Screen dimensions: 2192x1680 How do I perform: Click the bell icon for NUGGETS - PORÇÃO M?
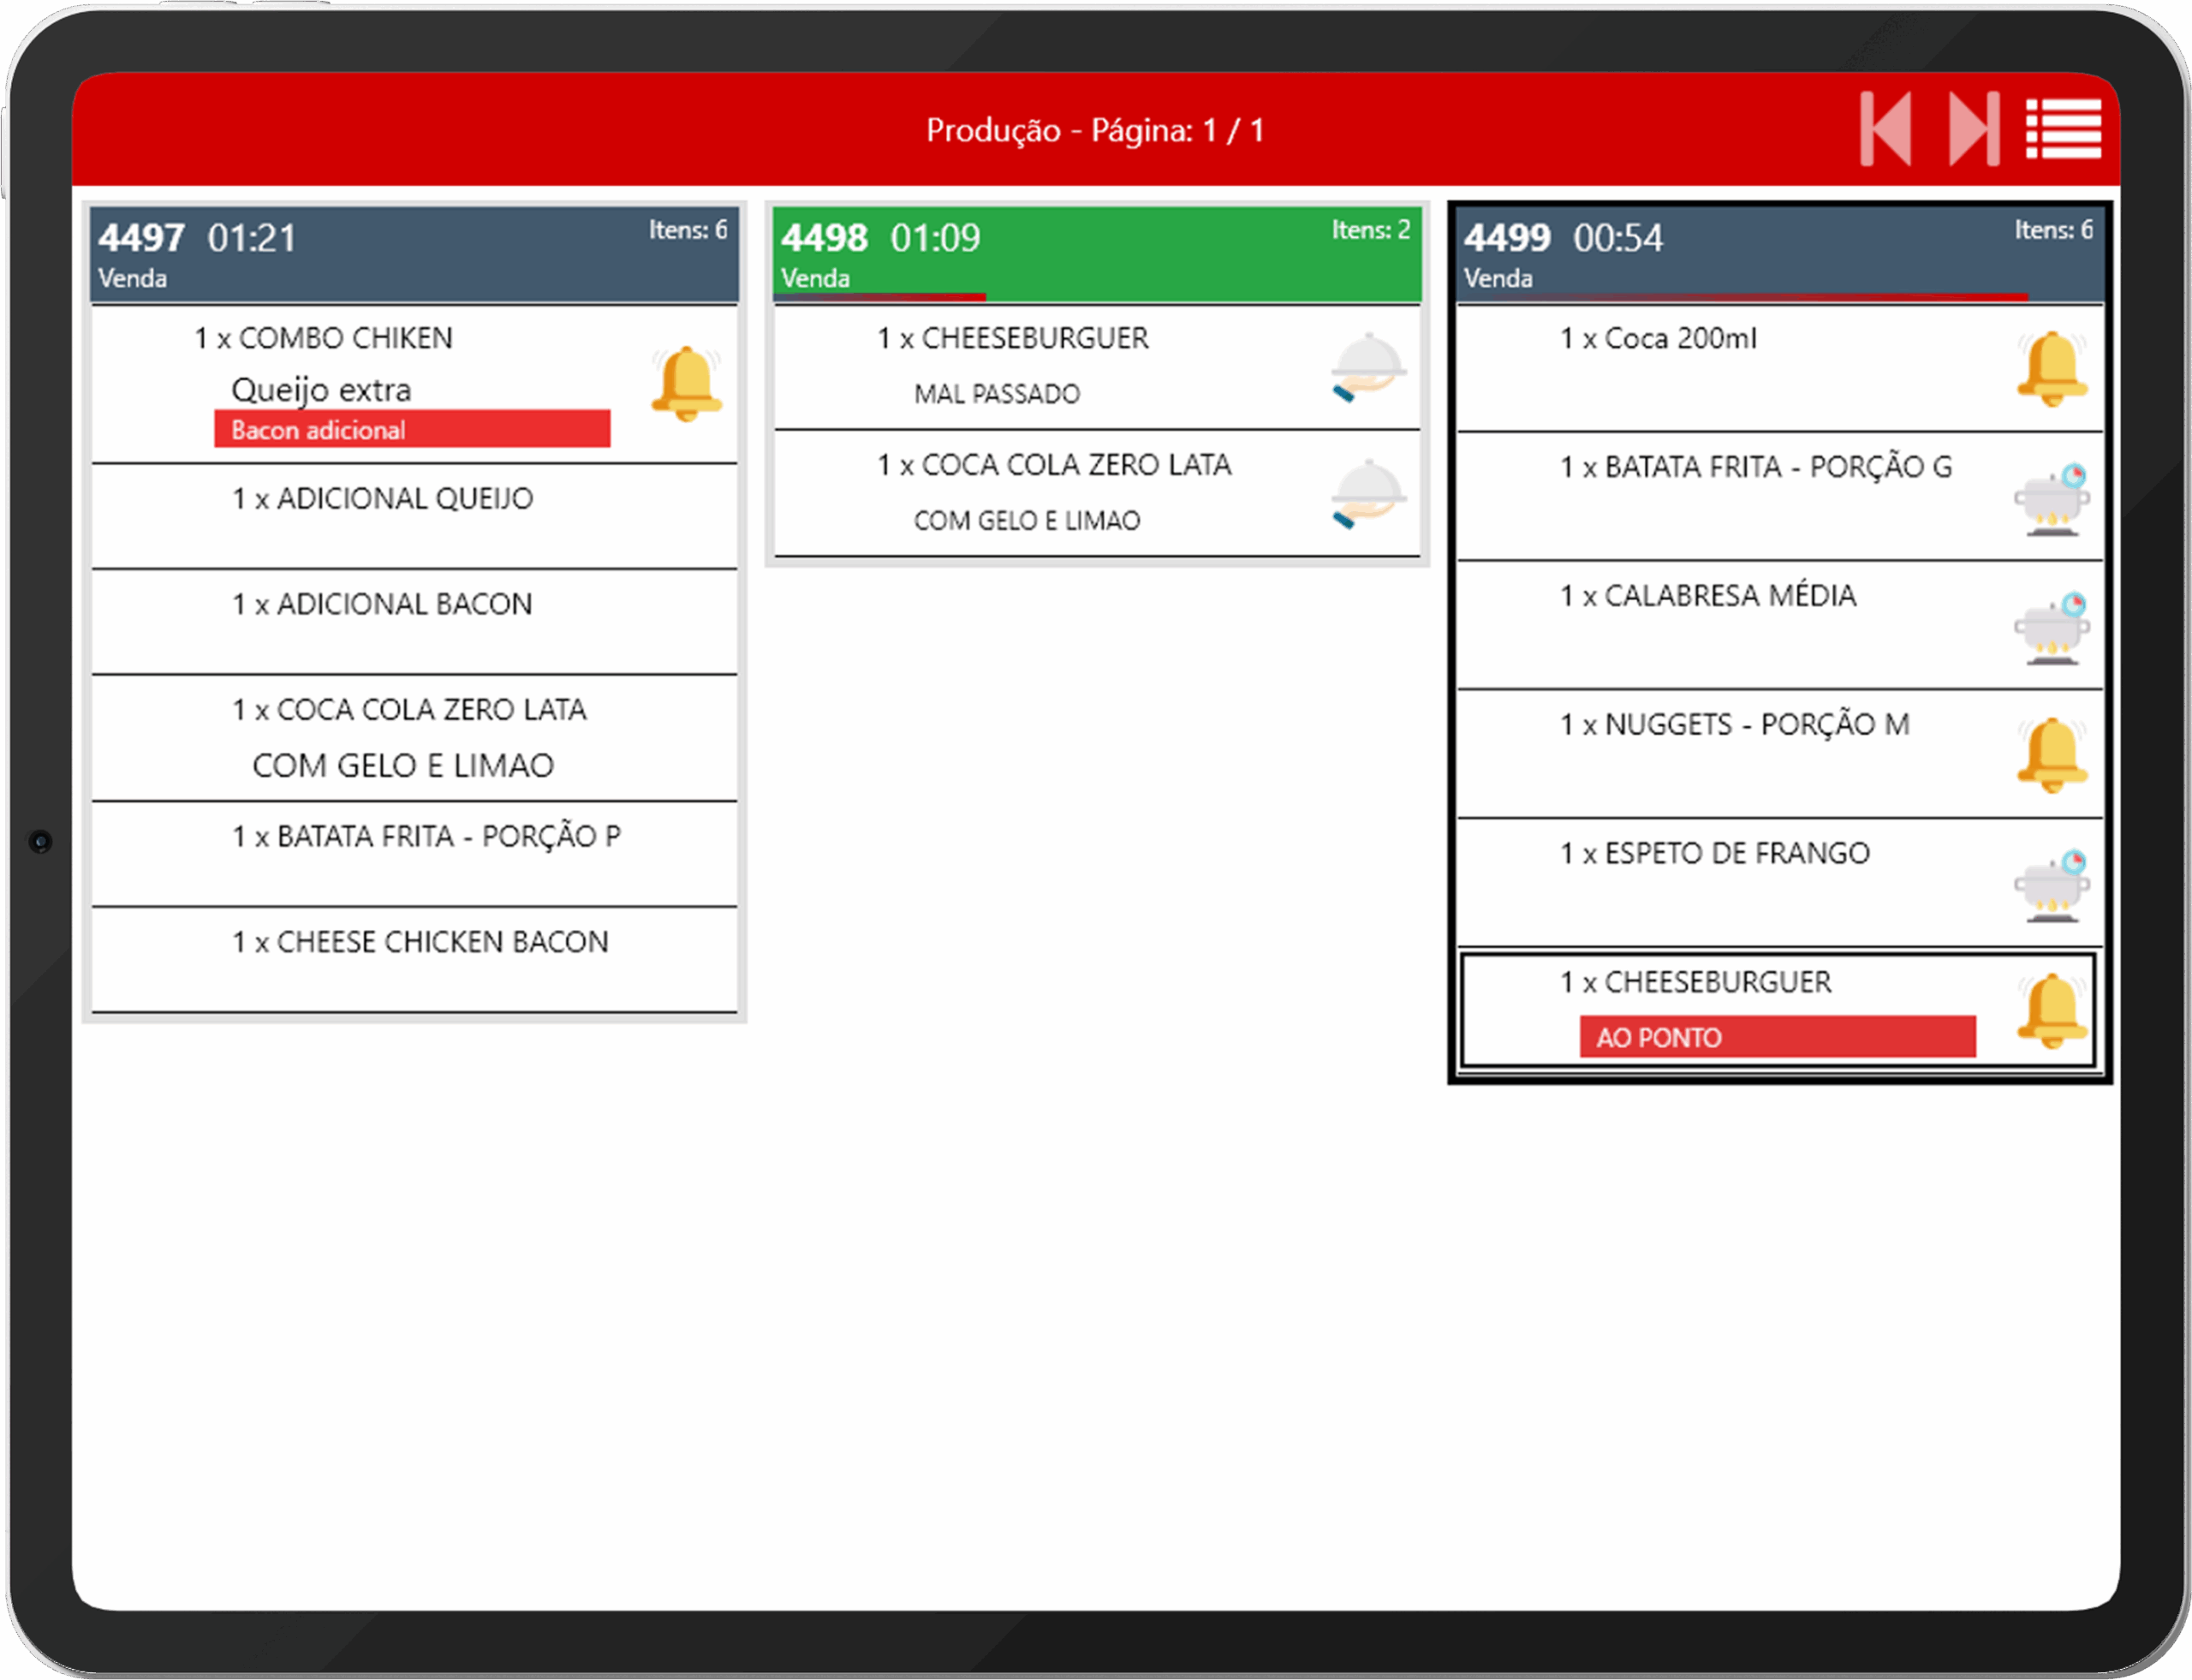[x=2052, y=755]
